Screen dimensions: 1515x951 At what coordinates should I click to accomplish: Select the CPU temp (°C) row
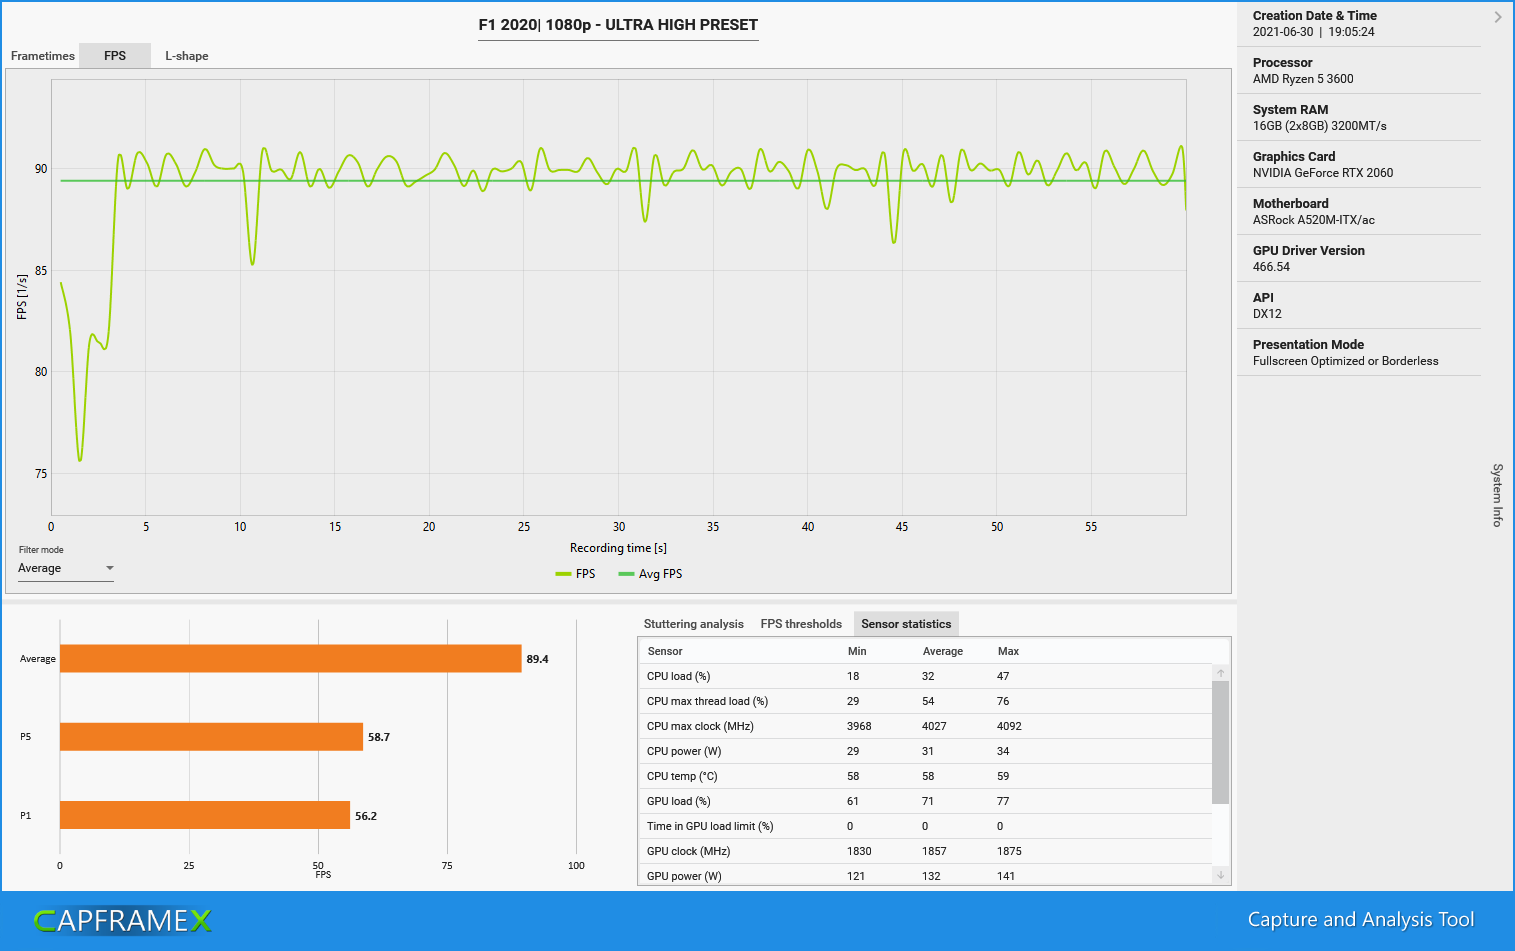click(925, 776)
